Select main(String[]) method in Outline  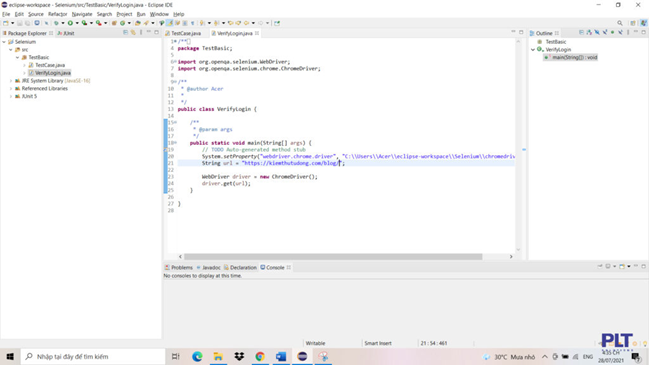tap(571, 58)
